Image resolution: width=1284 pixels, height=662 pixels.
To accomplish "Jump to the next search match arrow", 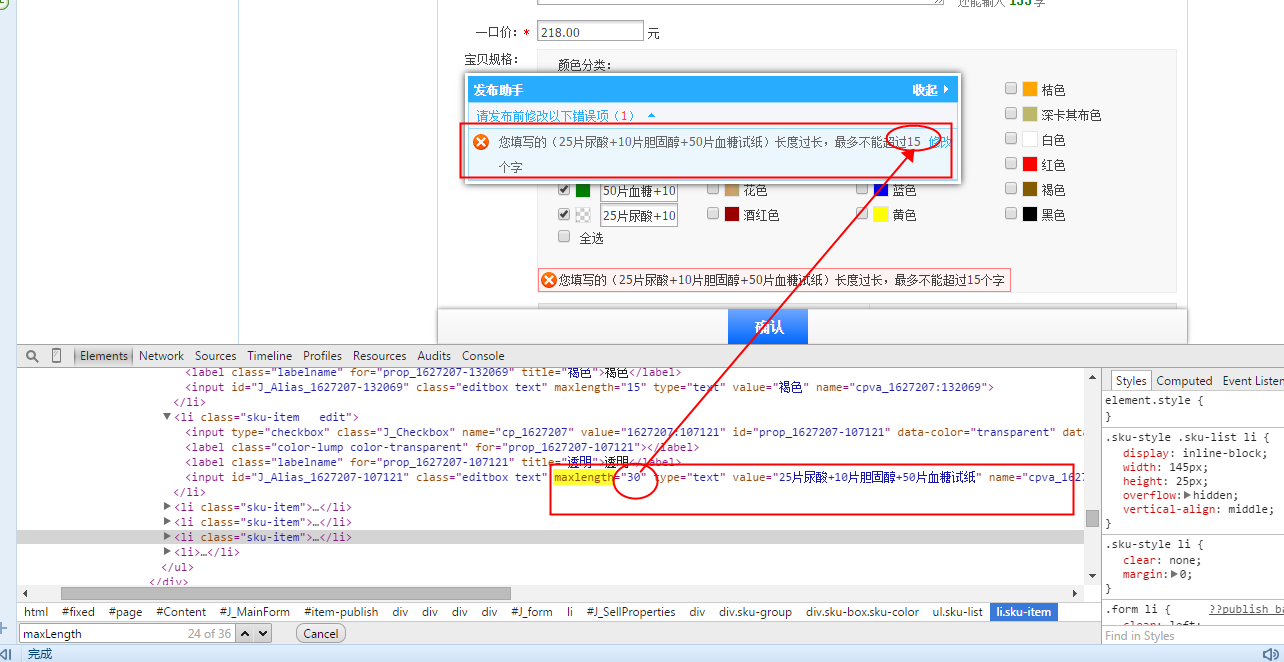I will (x=262, y=633).
